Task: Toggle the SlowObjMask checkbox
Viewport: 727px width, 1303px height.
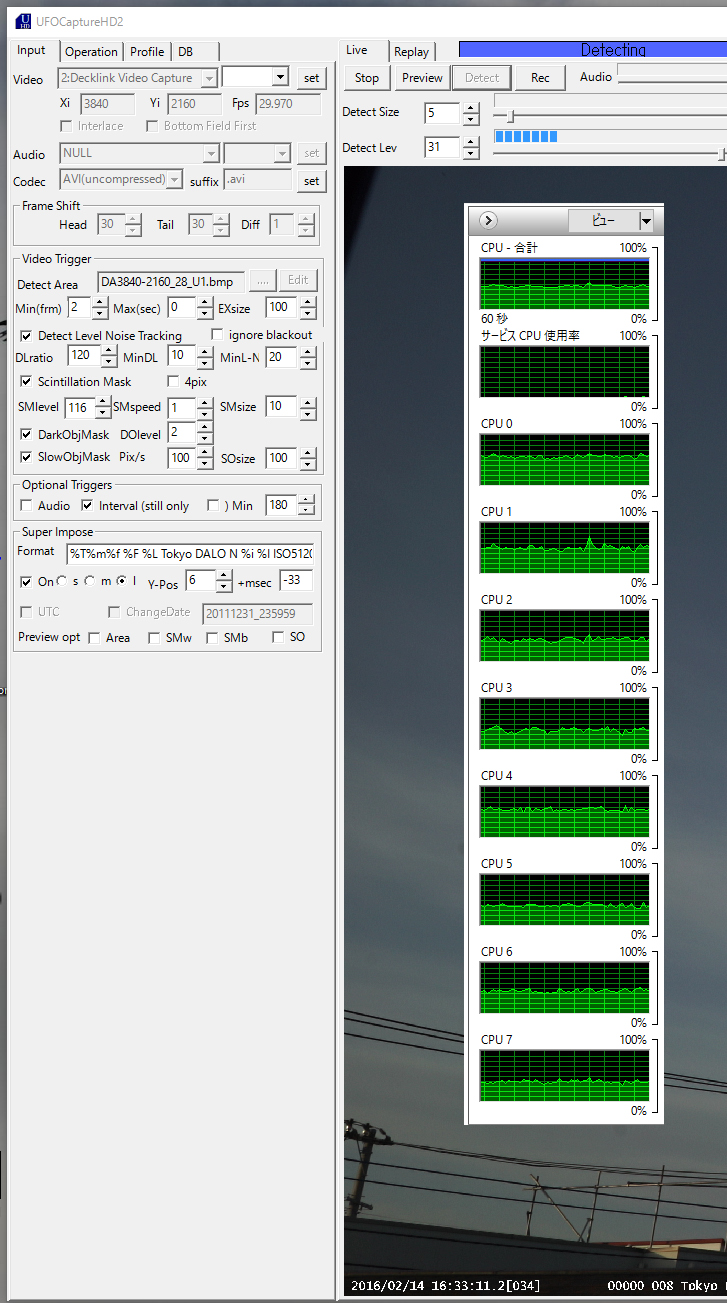Action: 27,457
